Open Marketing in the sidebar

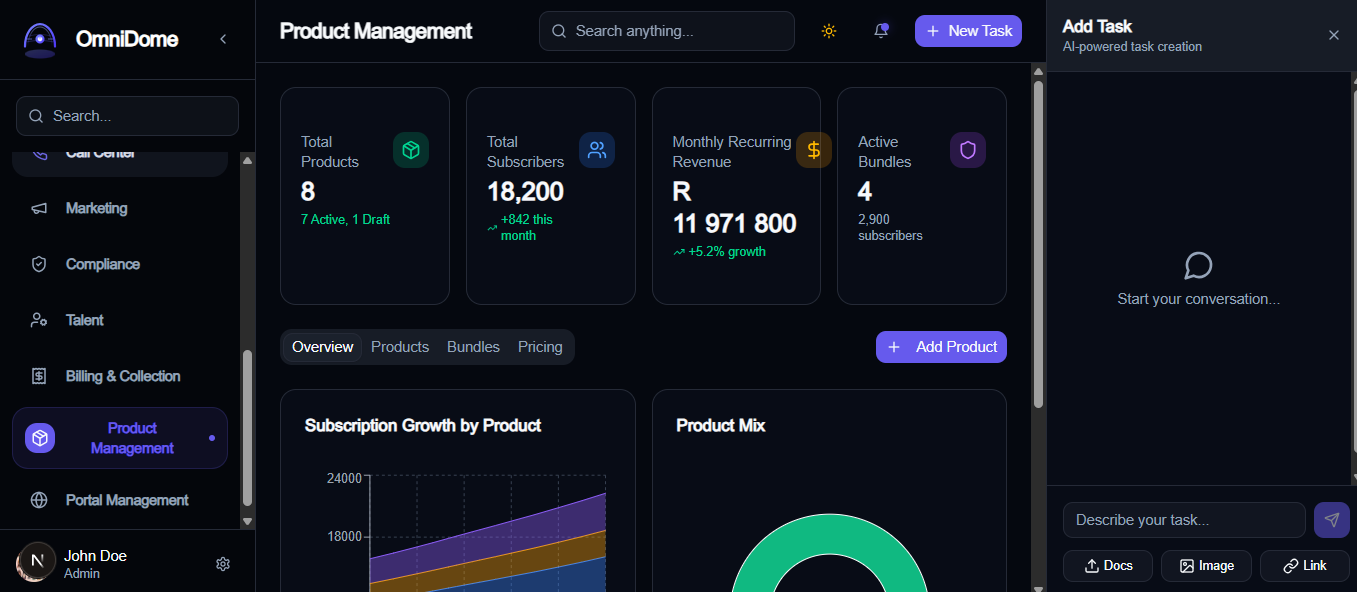tap(120, 208)
